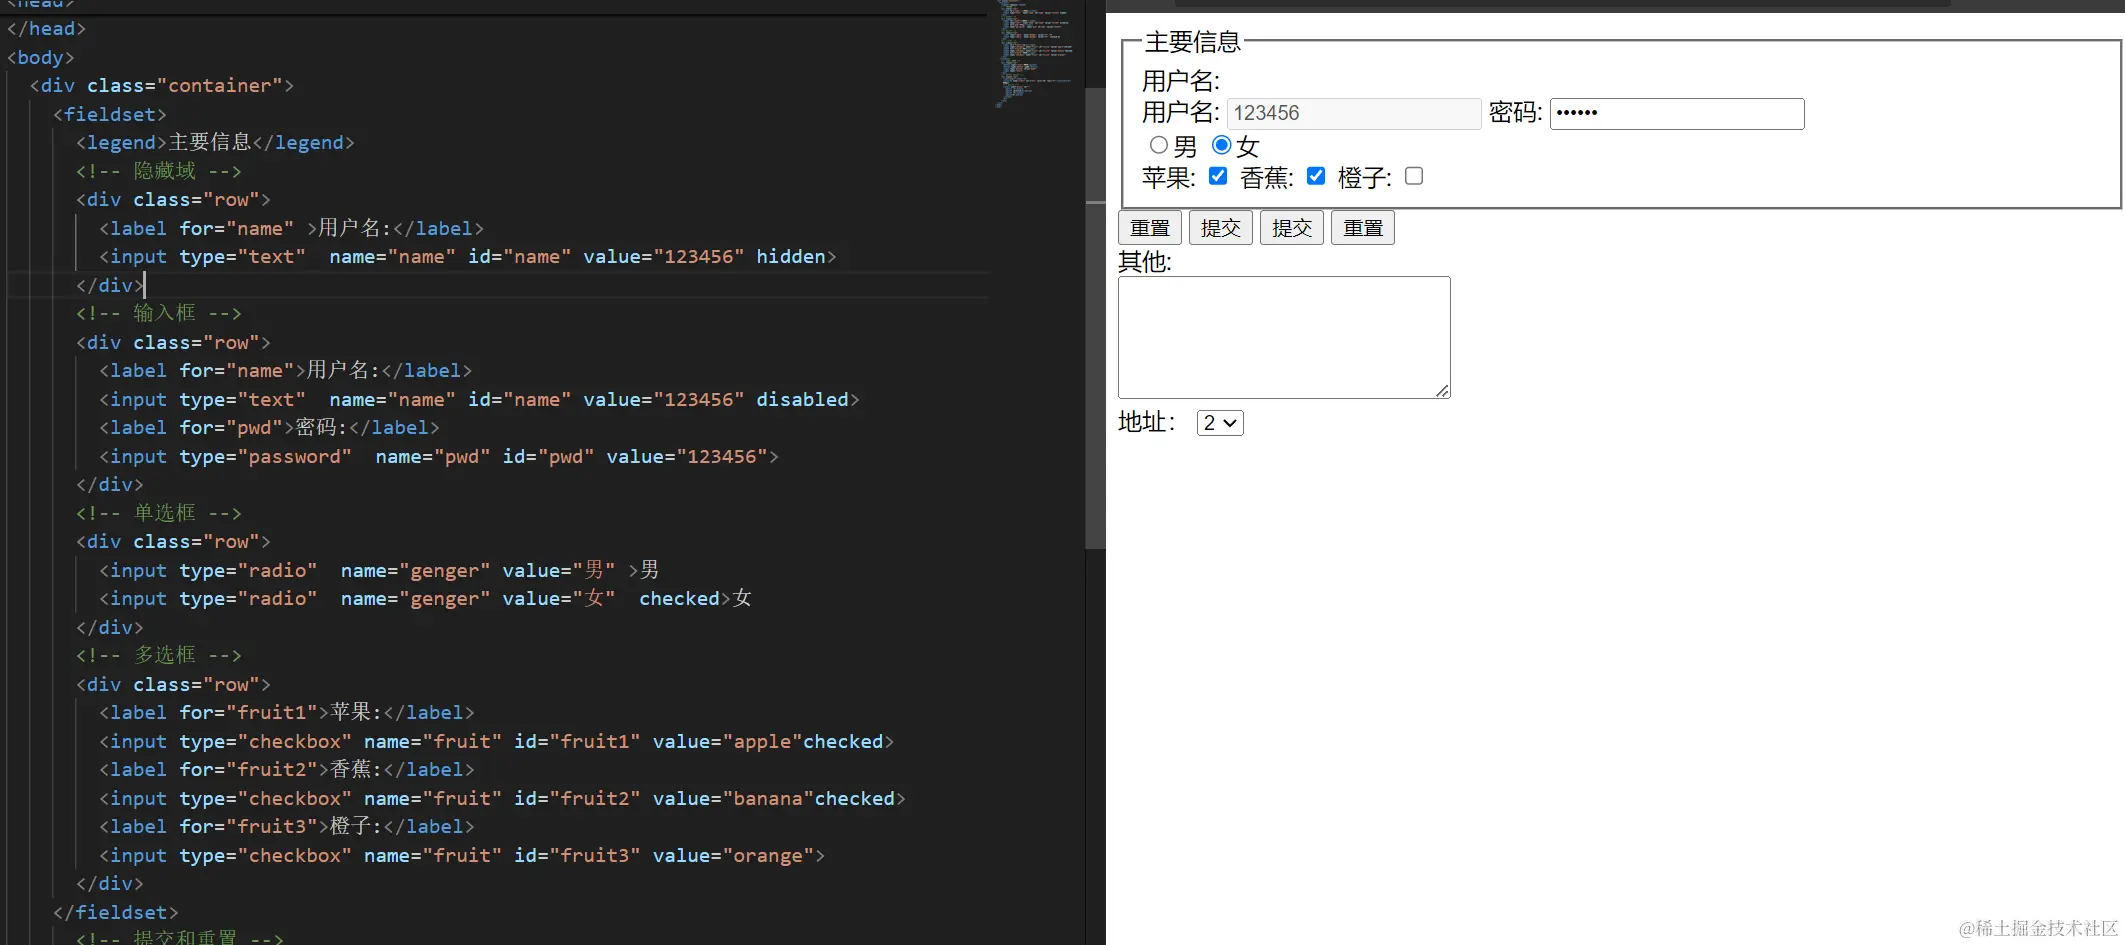Click the 橙子: label in the preview

point(1365,178)
